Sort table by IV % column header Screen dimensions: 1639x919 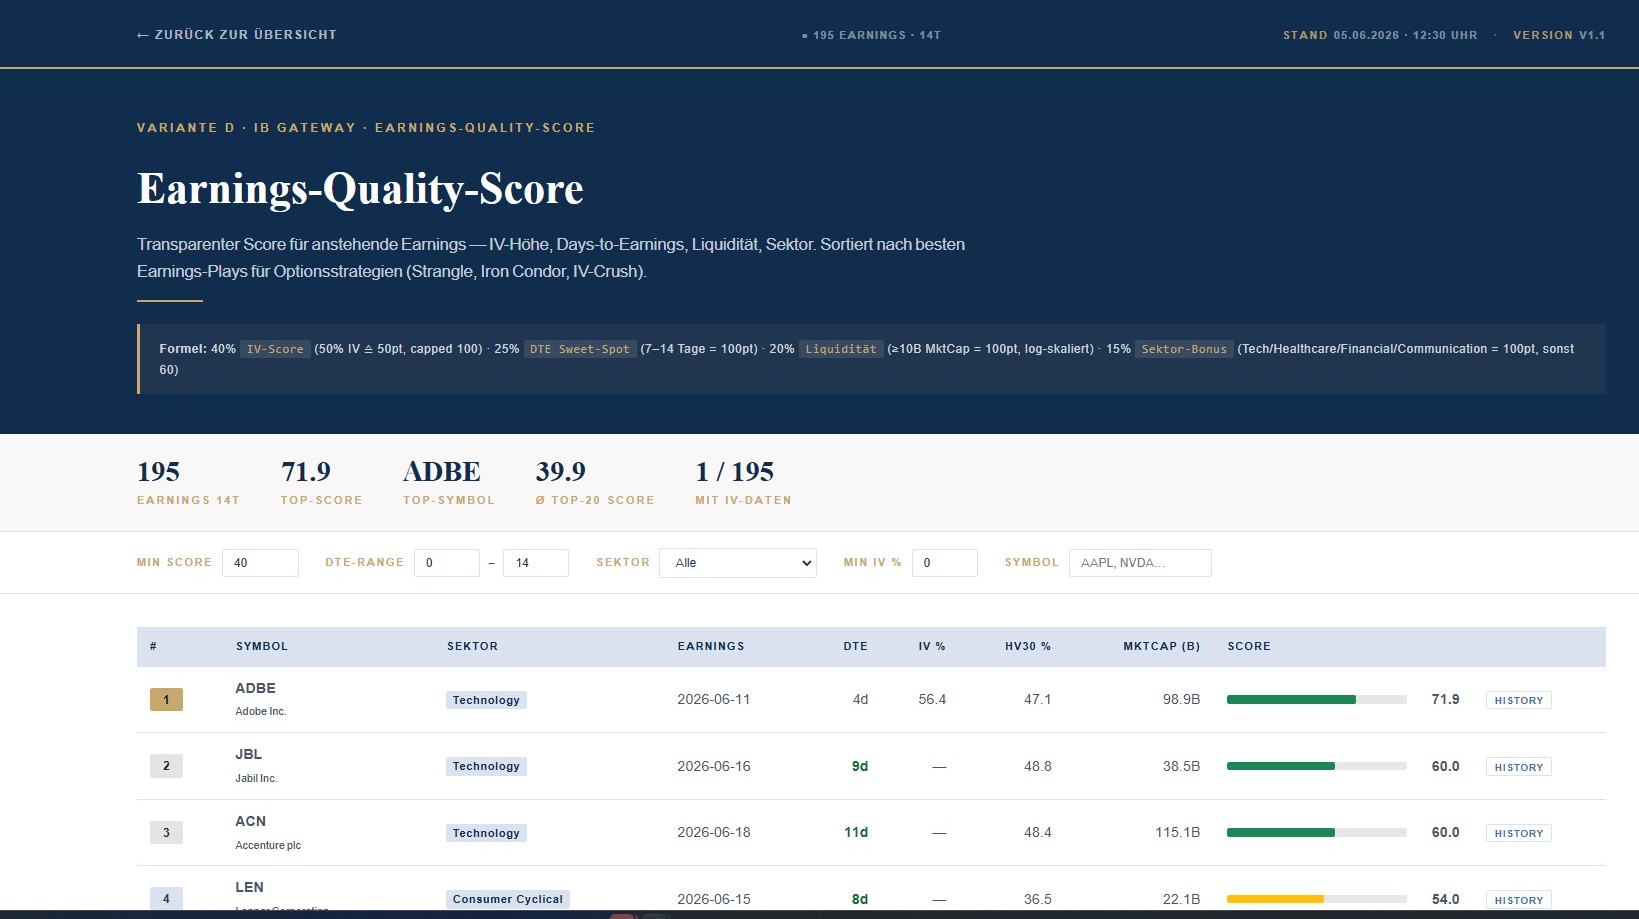(932, 646)
